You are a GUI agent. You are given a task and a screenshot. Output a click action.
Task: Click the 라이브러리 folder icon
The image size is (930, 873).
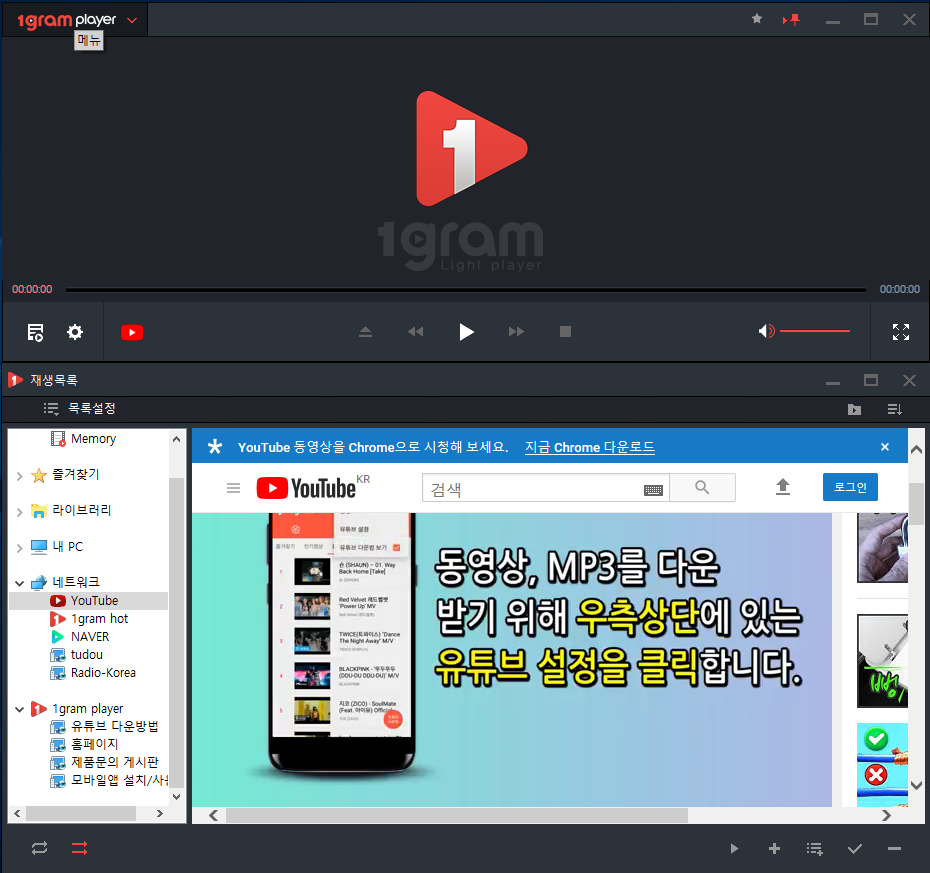tap(39, 511)
